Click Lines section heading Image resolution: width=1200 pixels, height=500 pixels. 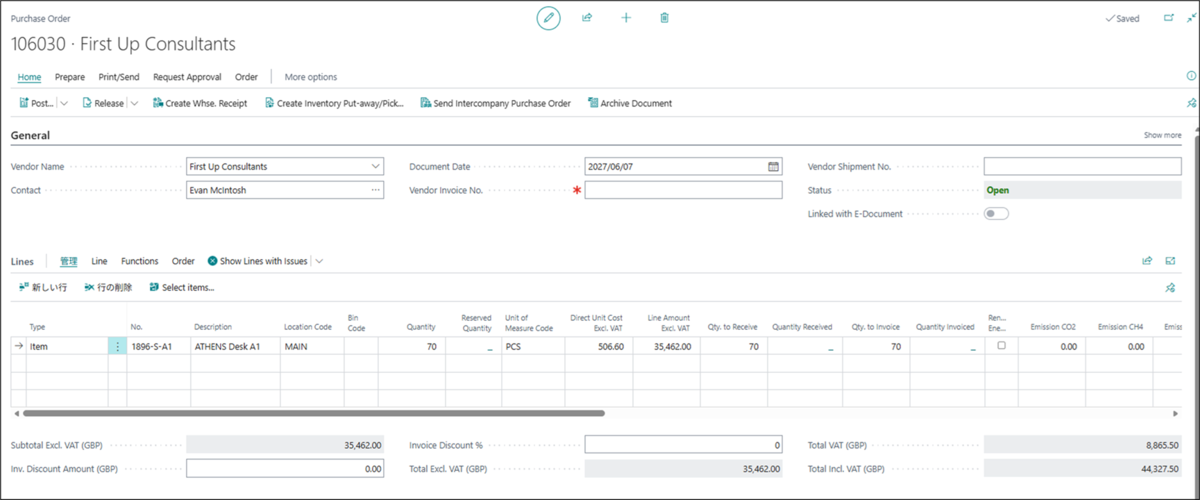[22, 261]
